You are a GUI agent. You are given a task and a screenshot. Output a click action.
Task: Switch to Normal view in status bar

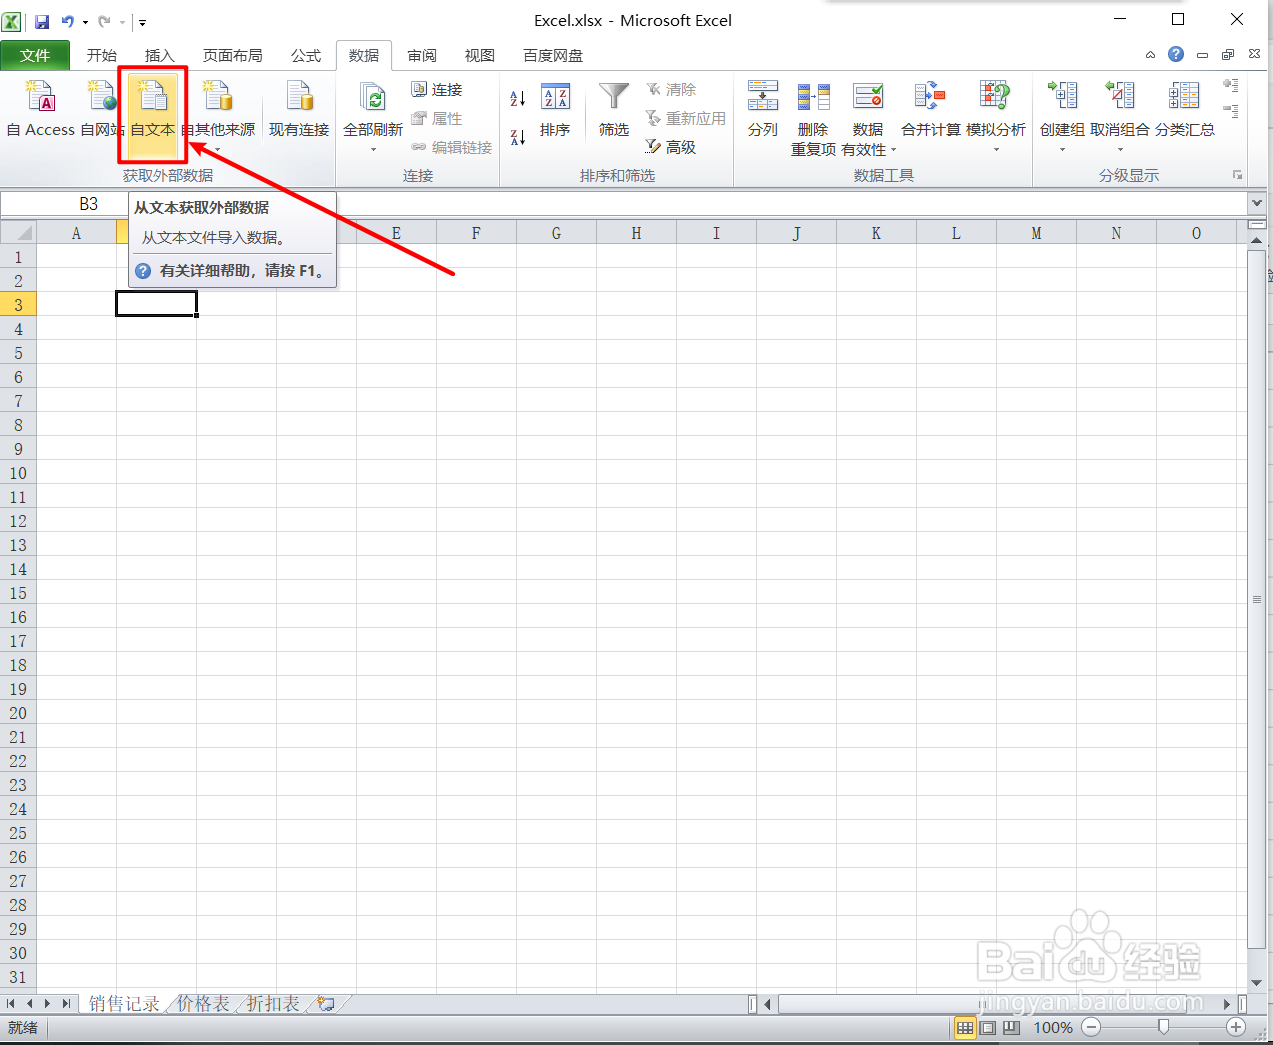tap(965, 1027)
